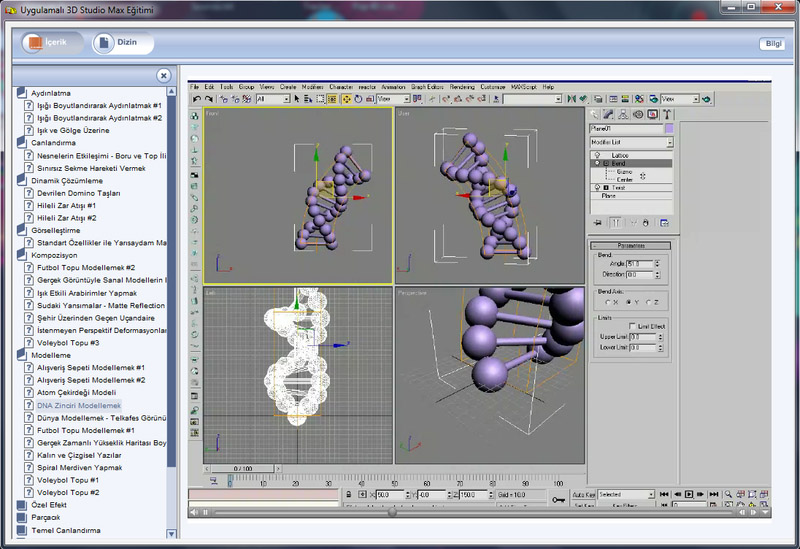Open the Display command panel tab
This screenshot has width=800, height=549.
[x=652, y=114]
